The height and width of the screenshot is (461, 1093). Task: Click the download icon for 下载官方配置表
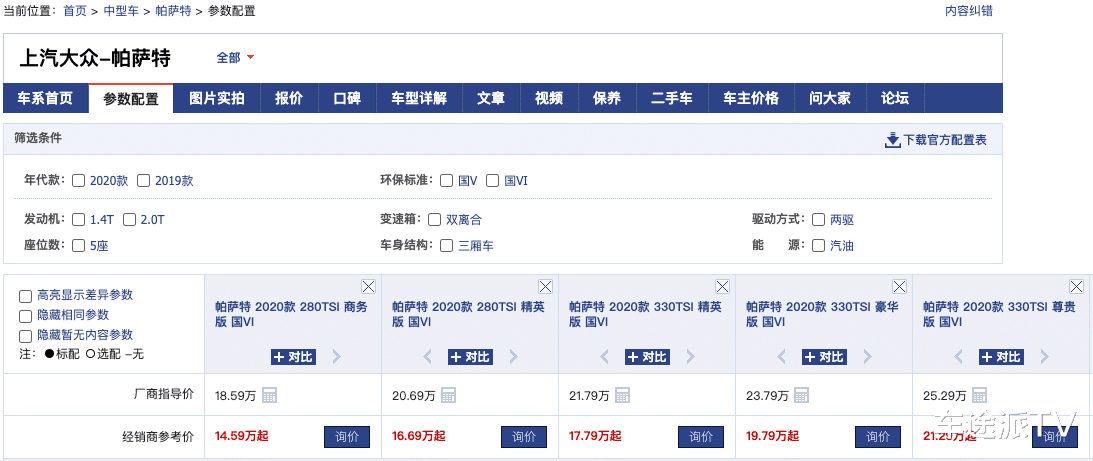point(893,140)
